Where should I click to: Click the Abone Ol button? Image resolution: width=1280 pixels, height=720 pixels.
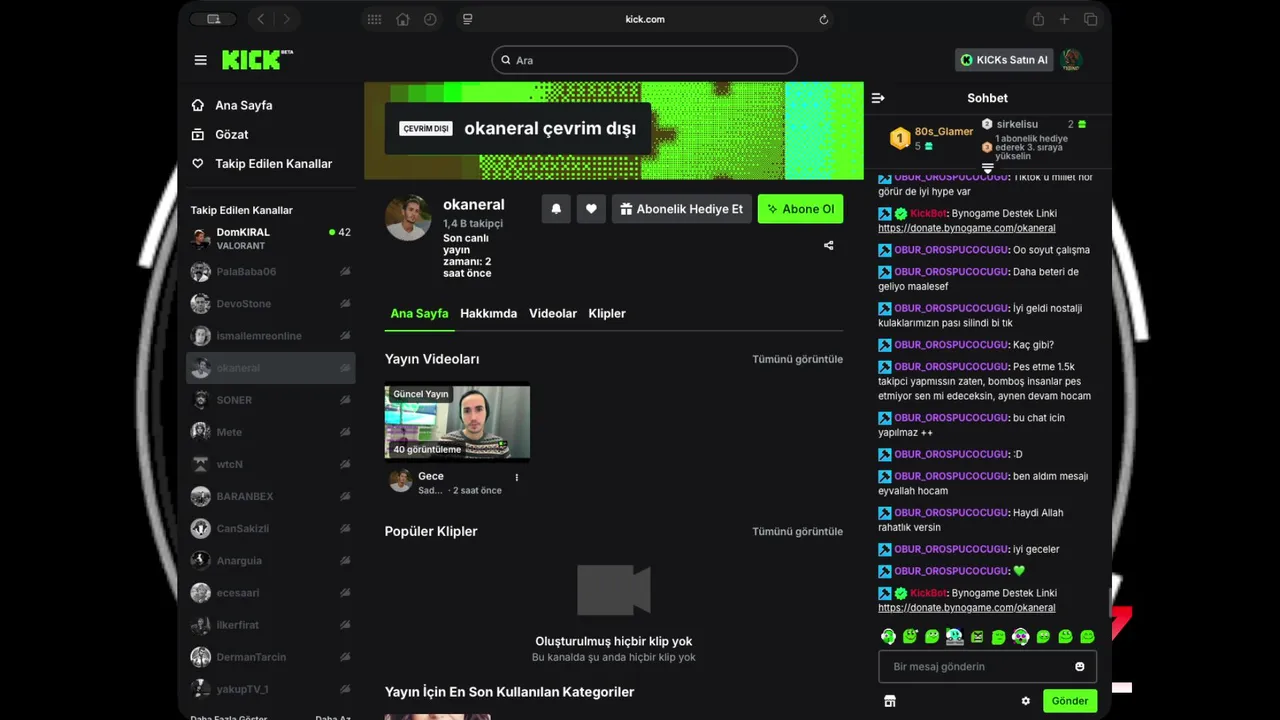click(800, 209)
